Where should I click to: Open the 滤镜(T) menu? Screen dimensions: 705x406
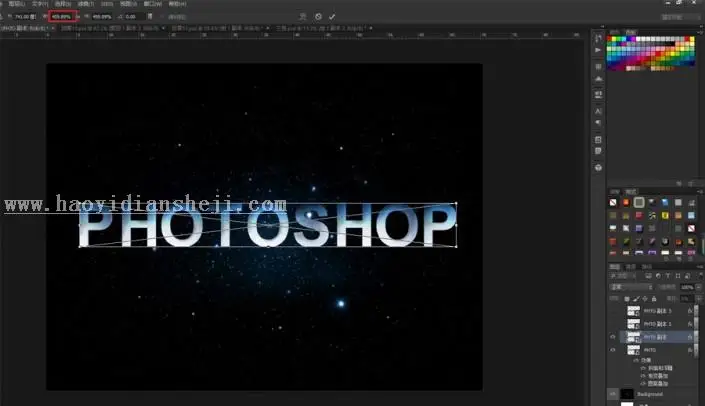tap(86, 4)
